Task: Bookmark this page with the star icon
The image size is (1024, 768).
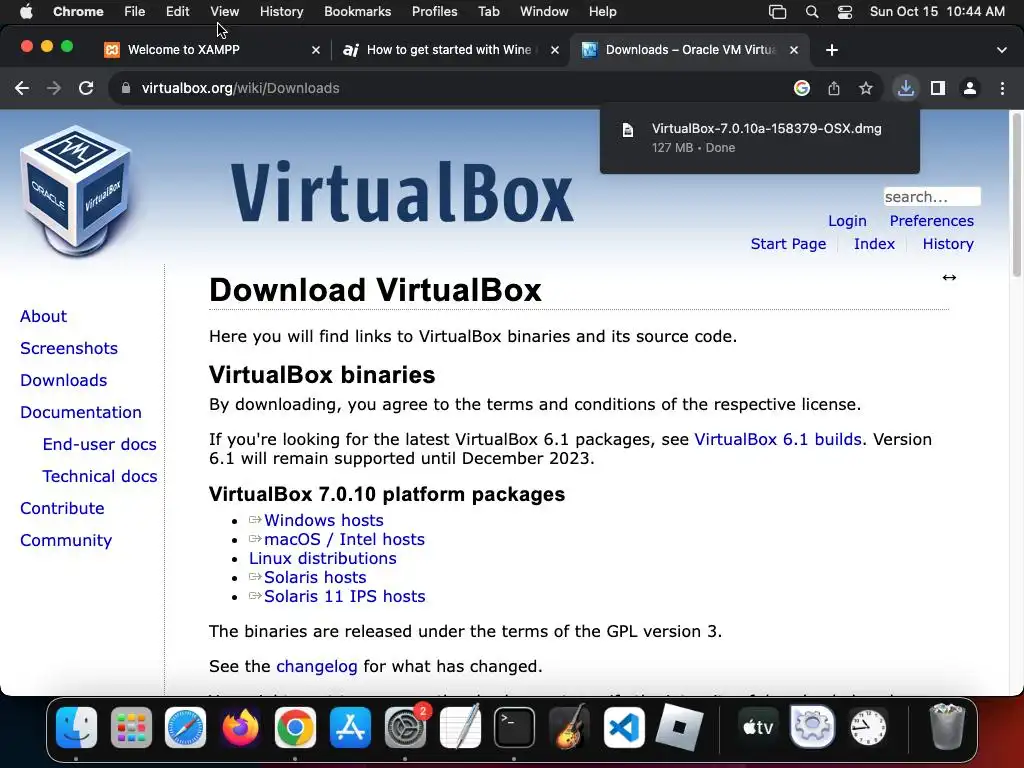Action: [866, 88]
